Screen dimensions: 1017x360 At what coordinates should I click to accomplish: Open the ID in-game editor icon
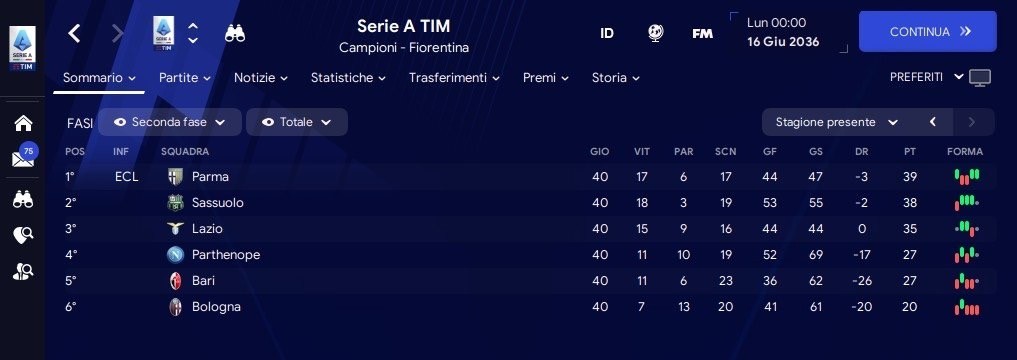(x=607, y=33)
